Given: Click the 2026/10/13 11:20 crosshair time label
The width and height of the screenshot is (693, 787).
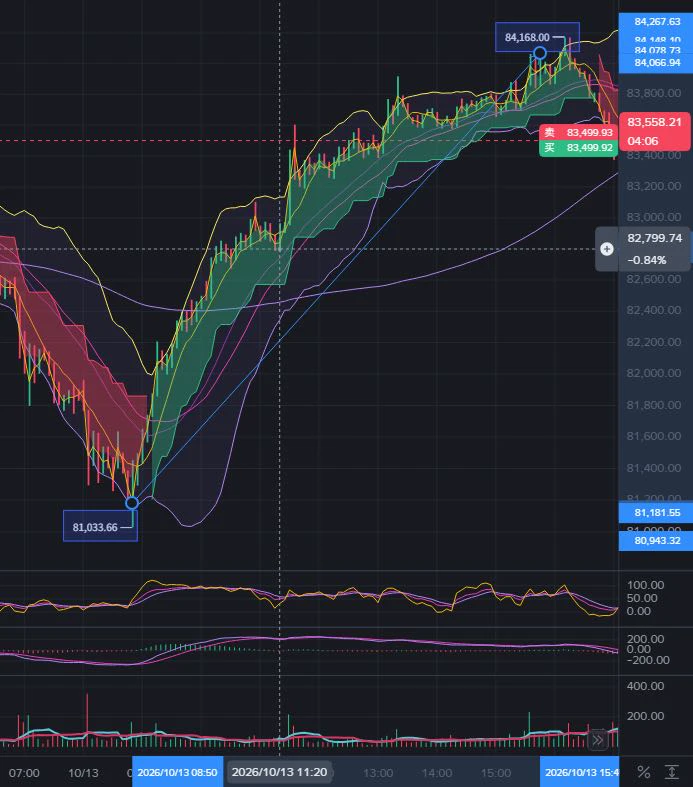Looking at the screenshot, I should click(x=280, y=772).
